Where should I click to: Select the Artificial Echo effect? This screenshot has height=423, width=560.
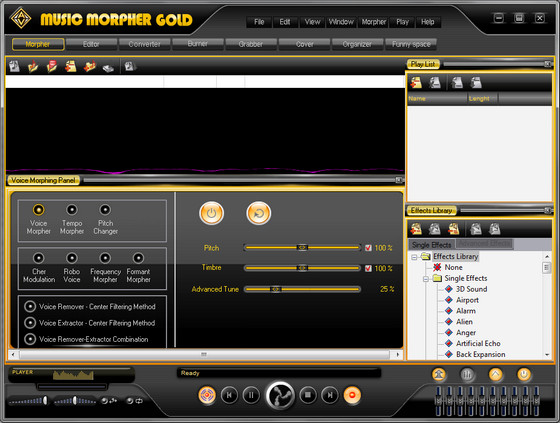coord(478,343)
